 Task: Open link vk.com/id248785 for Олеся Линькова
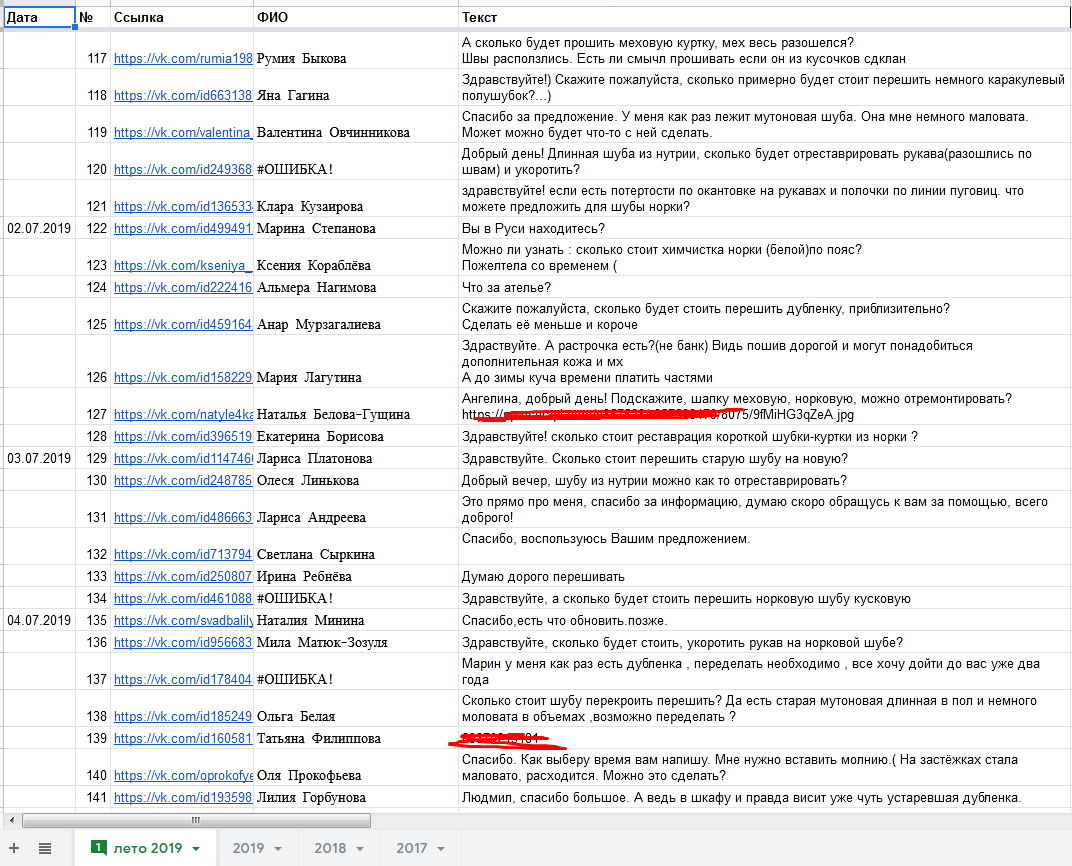point(183,480)
